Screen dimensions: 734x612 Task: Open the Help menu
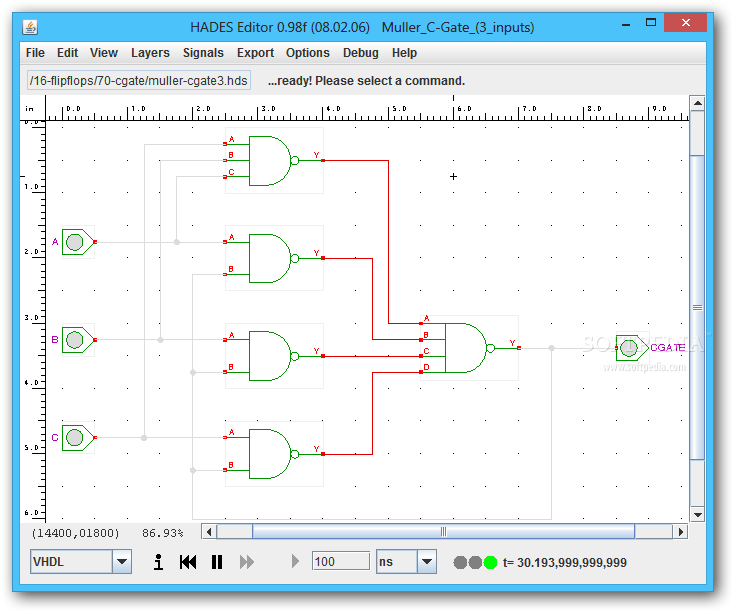404,53
